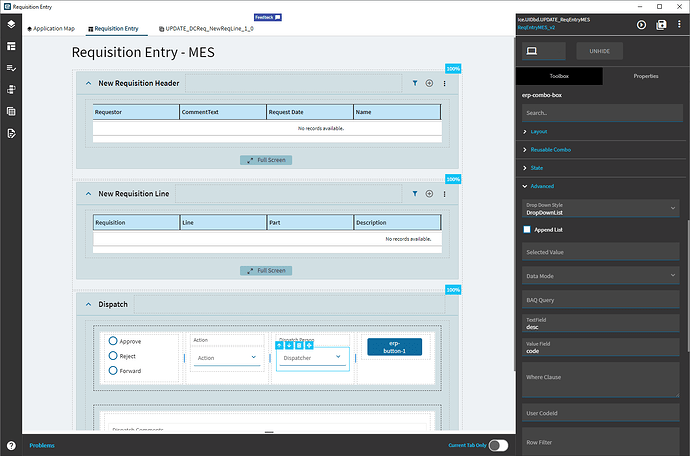Screen dimensions: 690x456
Task: Open overflow menu of New Requisition Header
Action: (444, 83)
